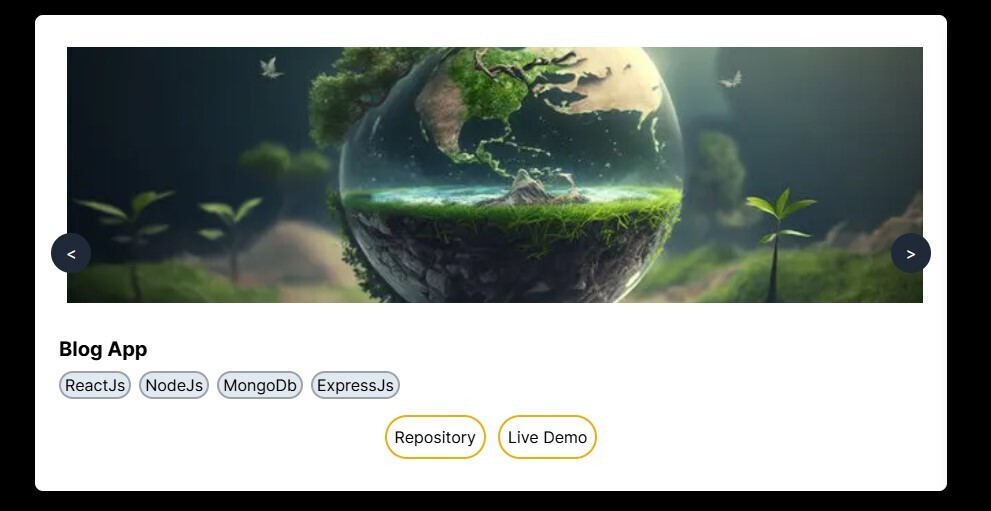991x511 pixels.
Task: Select the ReactJs tech tag
Action: pyautogui.click(x=95, y=385)
